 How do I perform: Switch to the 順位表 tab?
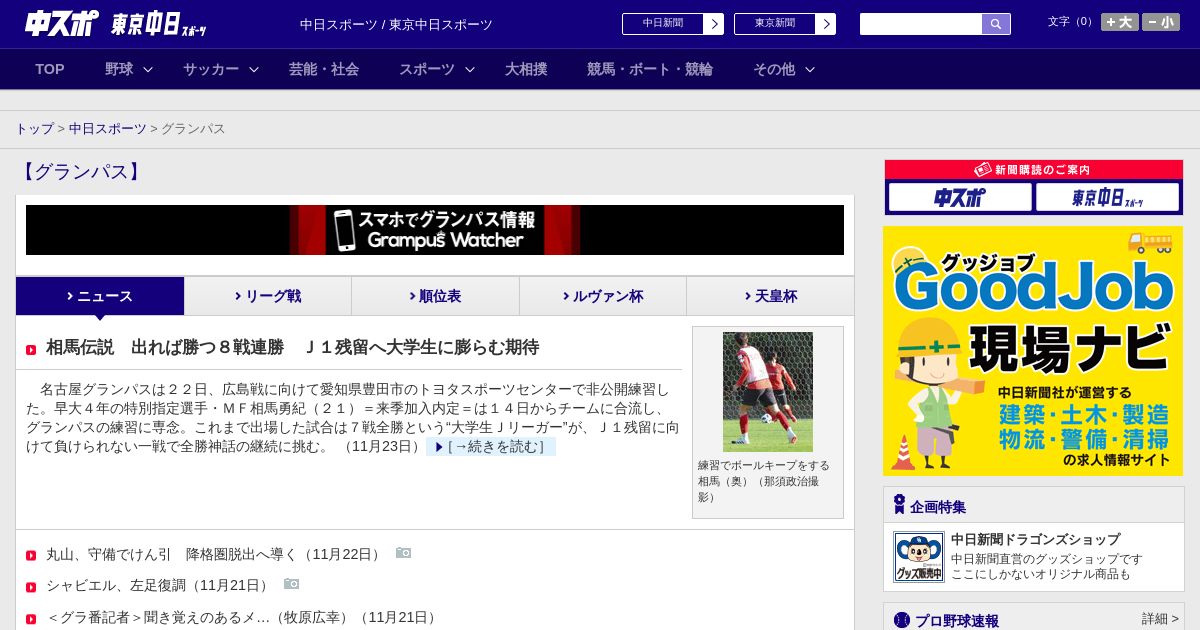click(x=435, y=296)
